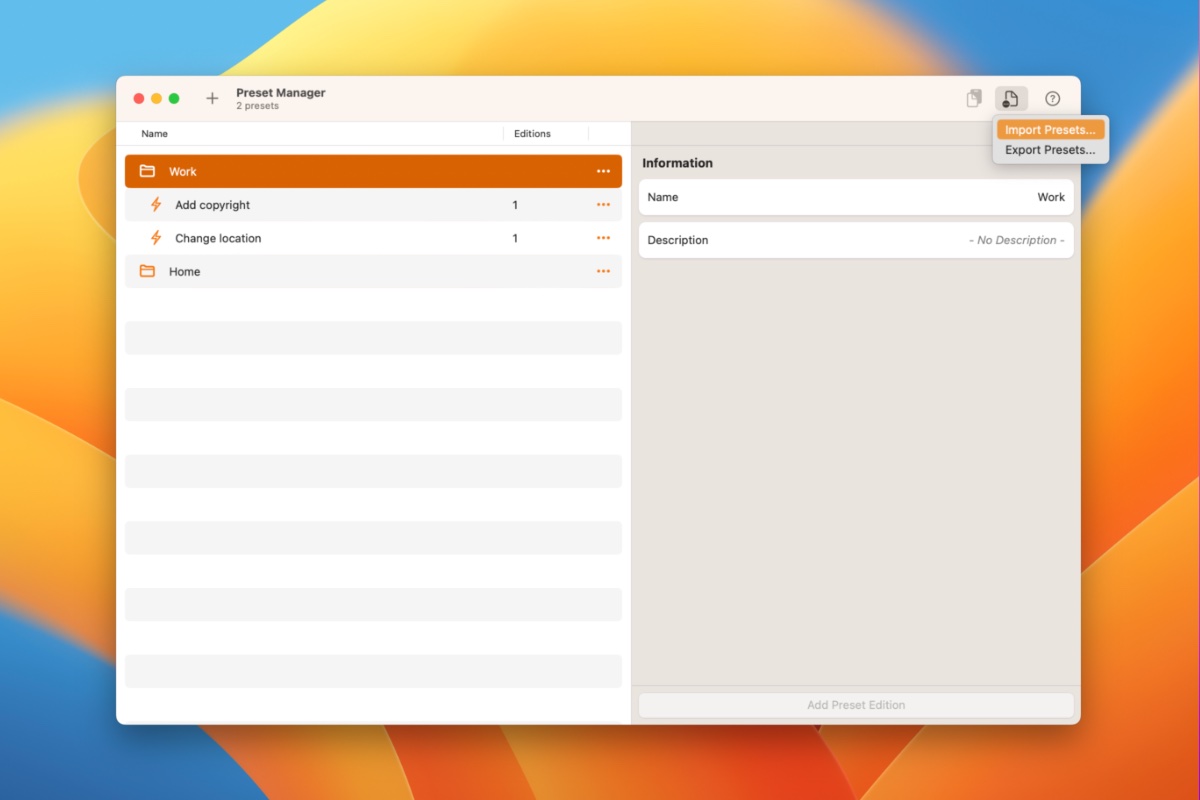Click the Add Preset Edition button
Screen dimensions: 1200x800
856,705
